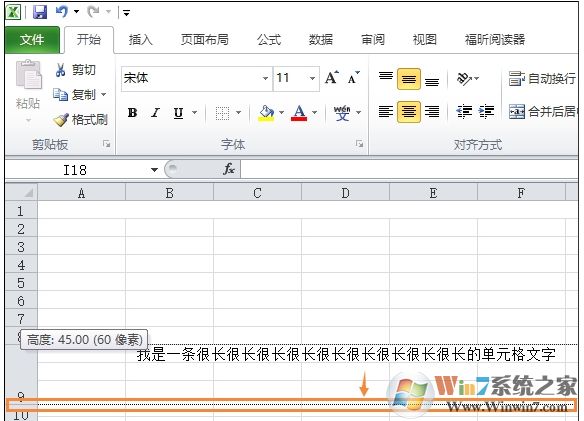
Task: Open underline style dropdown
Action: click(194, 113)
